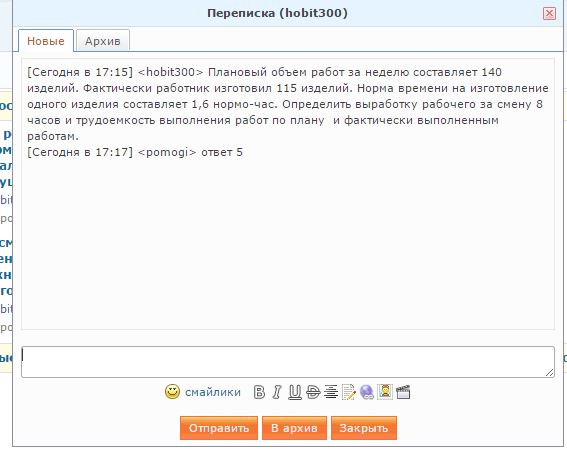
Task: Insert a video using clapperboard icon
Action: 403,392
